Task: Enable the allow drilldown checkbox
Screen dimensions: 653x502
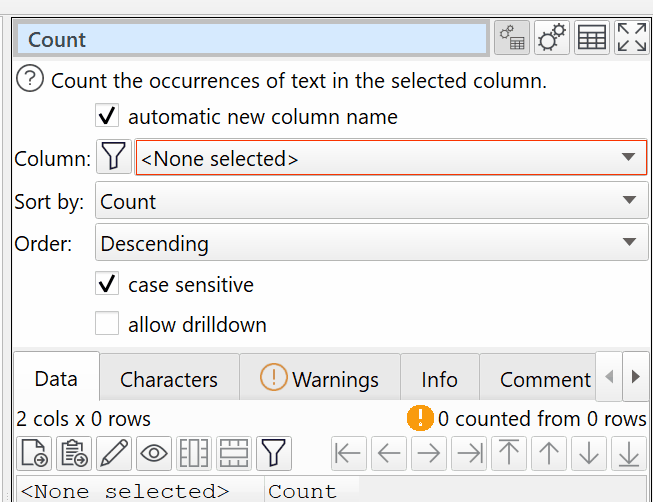Action: pyautogui.click(x=107, y=324)
